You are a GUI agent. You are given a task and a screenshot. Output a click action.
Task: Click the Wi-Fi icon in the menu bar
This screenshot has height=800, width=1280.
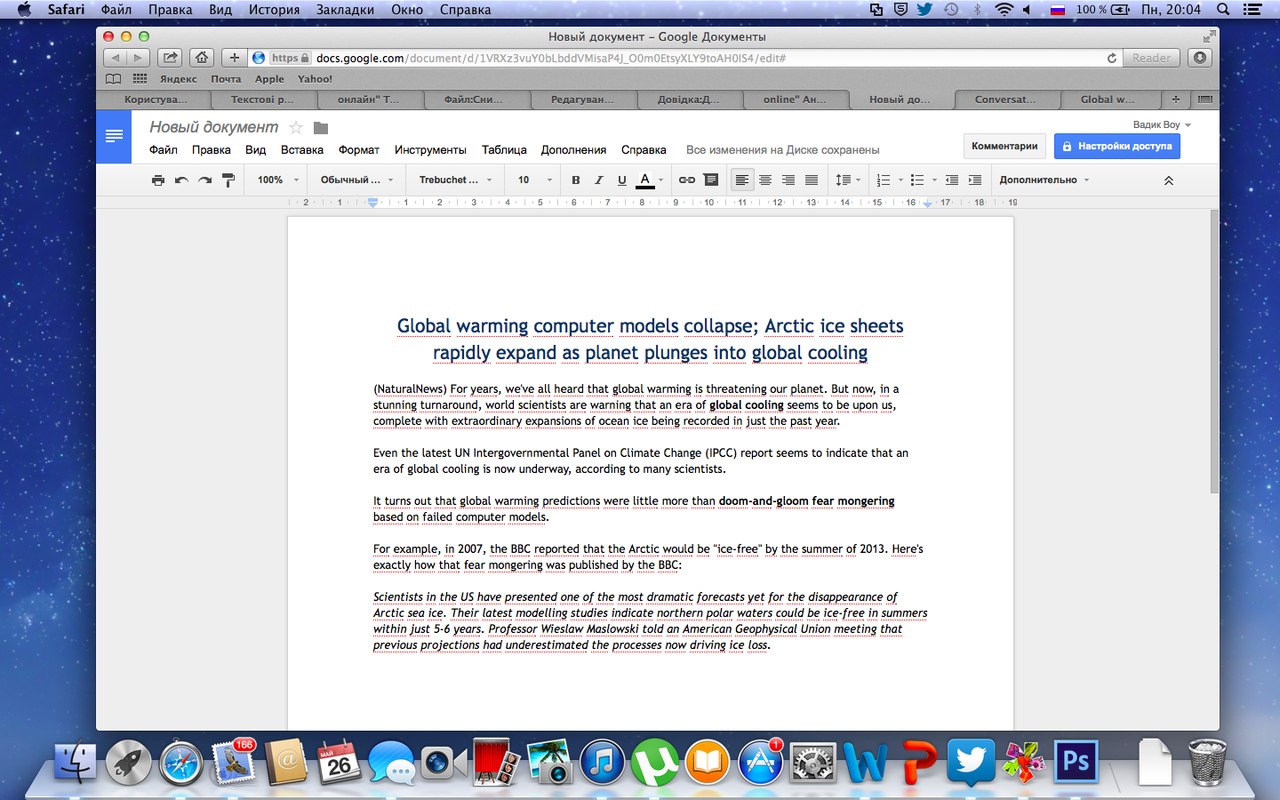click(1003, 10)
